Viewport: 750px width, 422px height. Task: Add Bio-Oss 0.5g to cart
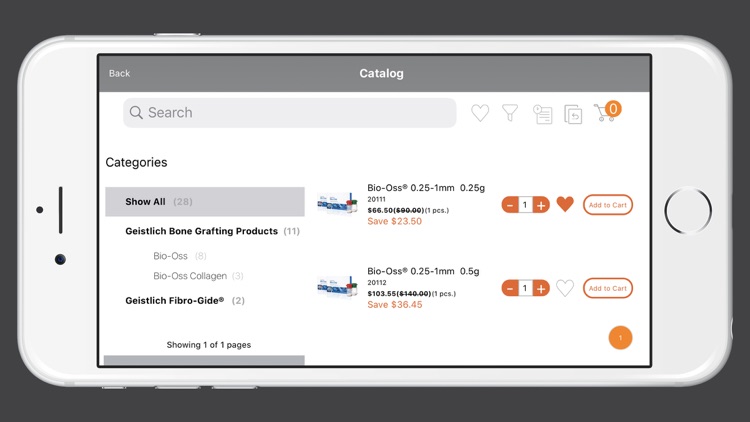(x=607, y=288)
